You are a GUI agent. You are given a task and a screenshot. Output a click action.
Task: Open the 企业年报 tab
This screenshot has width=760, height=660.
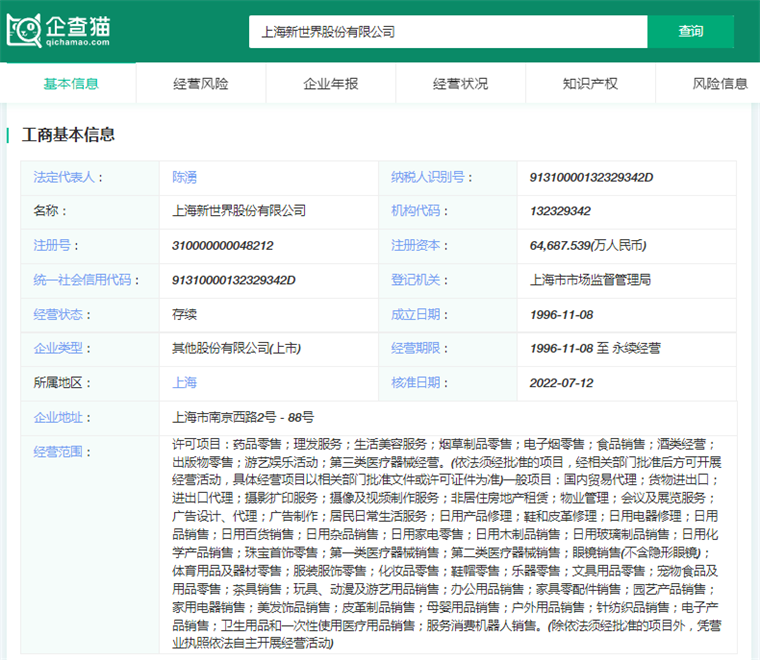[x=331, y=84]
